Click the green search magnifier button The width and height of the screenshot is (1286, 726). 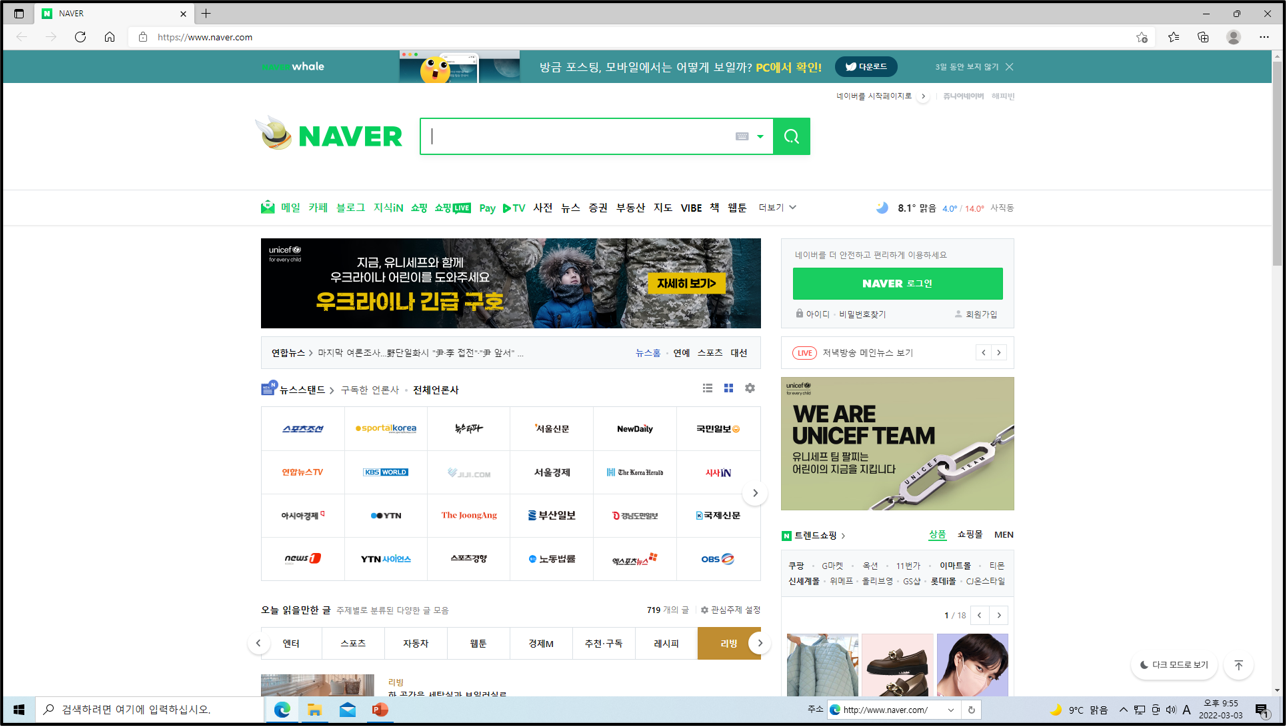pyautogui.click(x=791, y=137)
